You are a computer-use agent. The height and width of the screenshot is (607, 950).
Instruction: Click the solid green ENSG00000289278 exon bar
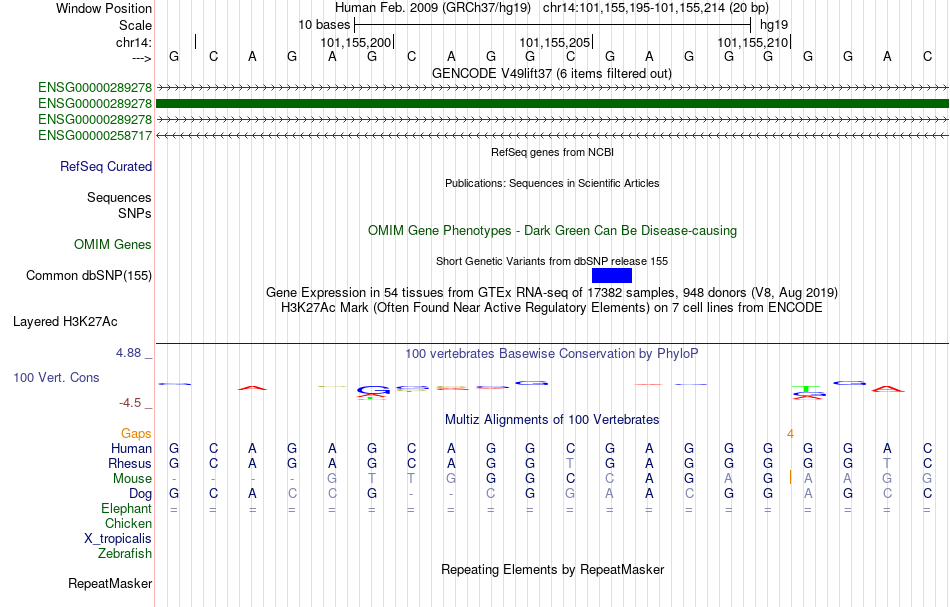[552, 104]
